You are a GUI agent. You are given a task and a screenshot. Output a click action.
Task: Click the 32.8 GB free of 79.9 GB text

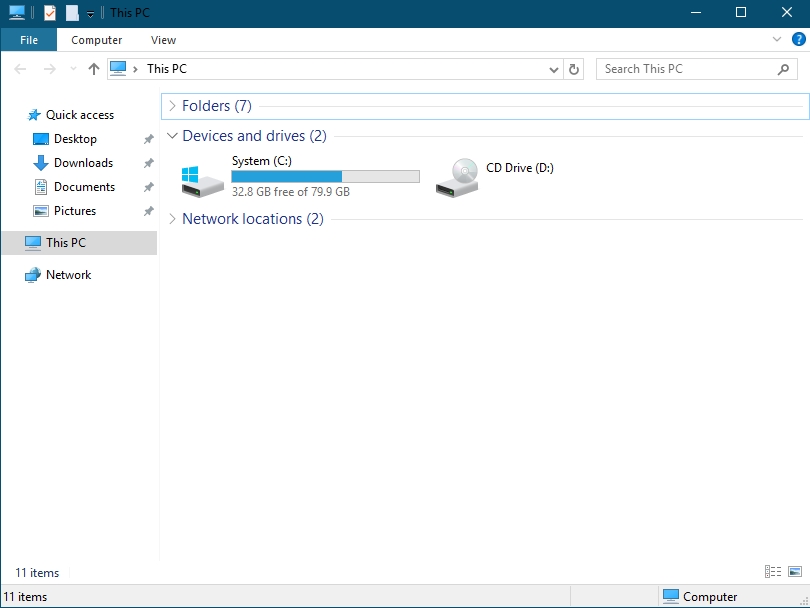pyautogui.click(x=291, y=192)
